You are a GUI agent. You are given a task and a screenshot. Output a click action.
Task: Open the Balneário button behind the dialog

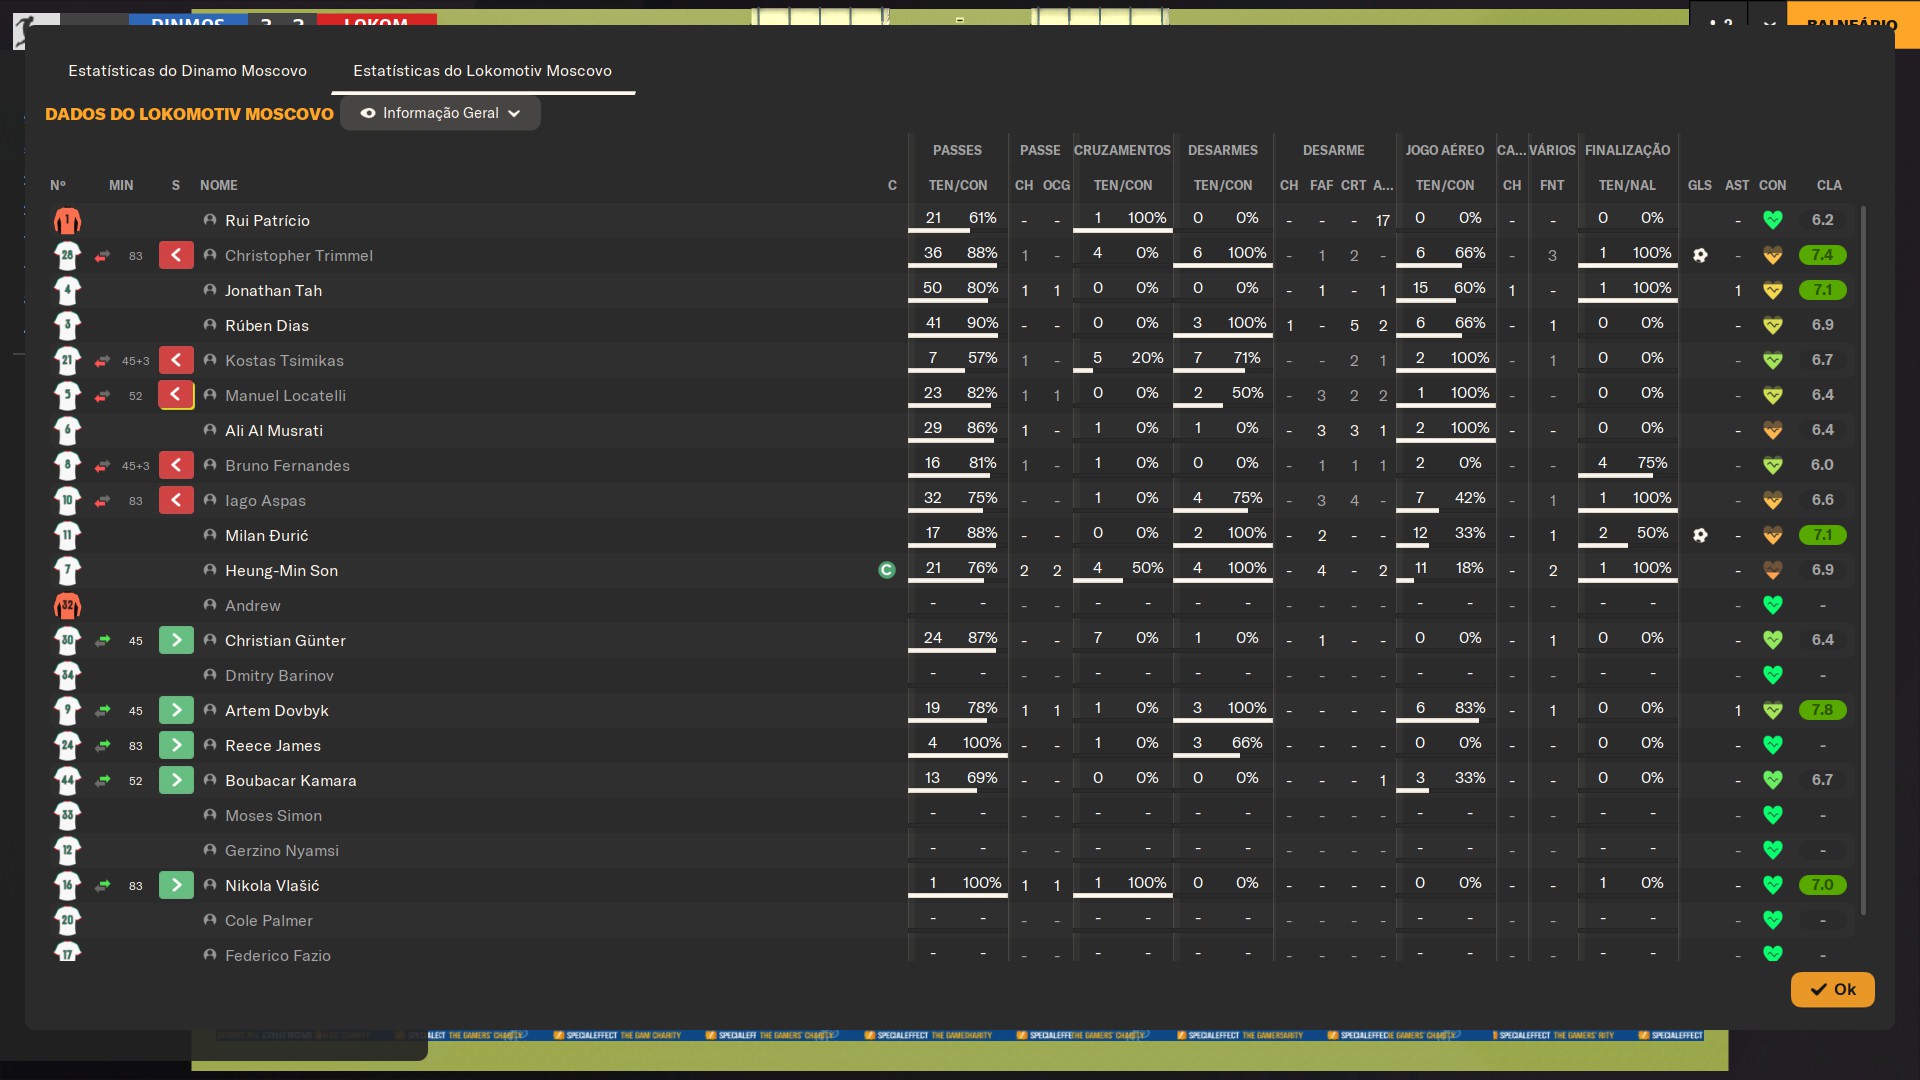point(1853,25)
